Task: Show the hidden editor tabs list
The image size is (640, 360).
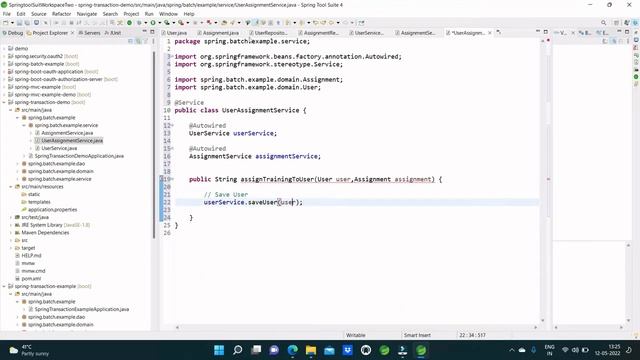Action: 498,32
